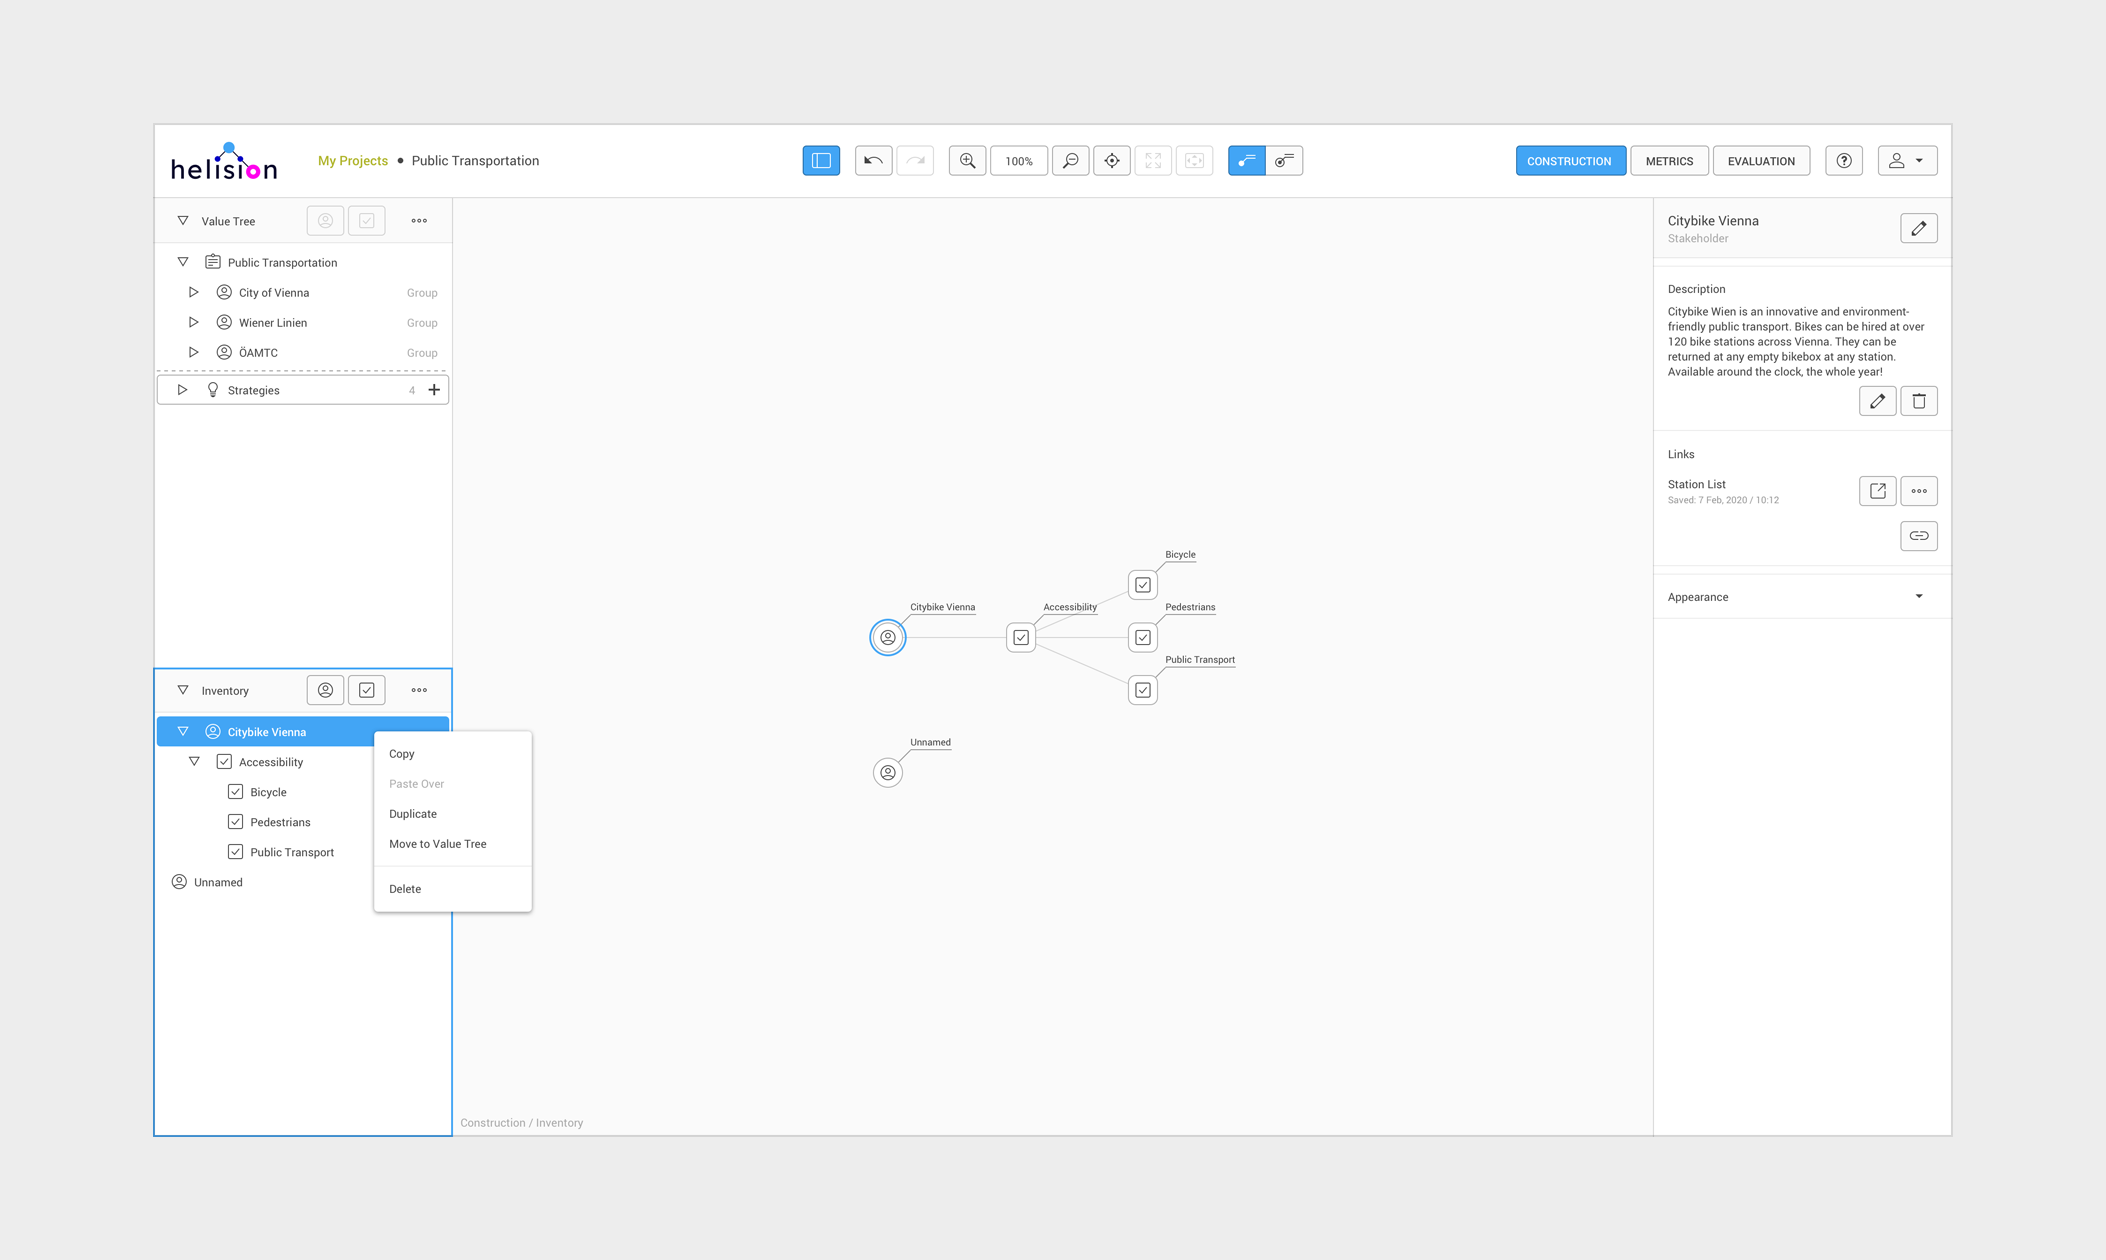The image size is (2106, 1260).
Task: Click the center view crosshair icon
Action: pyautogui.click(x=1112, y=161)
